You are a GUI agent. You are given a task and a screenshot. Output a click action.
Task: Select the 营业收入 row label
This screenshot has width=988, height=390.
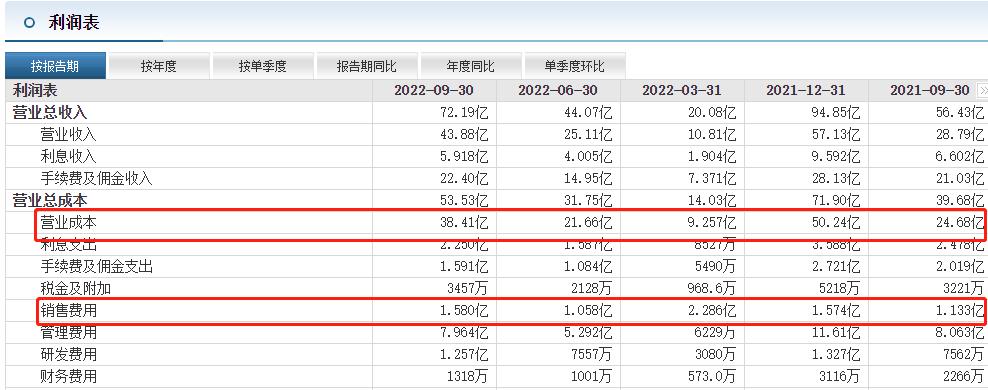[69, 135]
